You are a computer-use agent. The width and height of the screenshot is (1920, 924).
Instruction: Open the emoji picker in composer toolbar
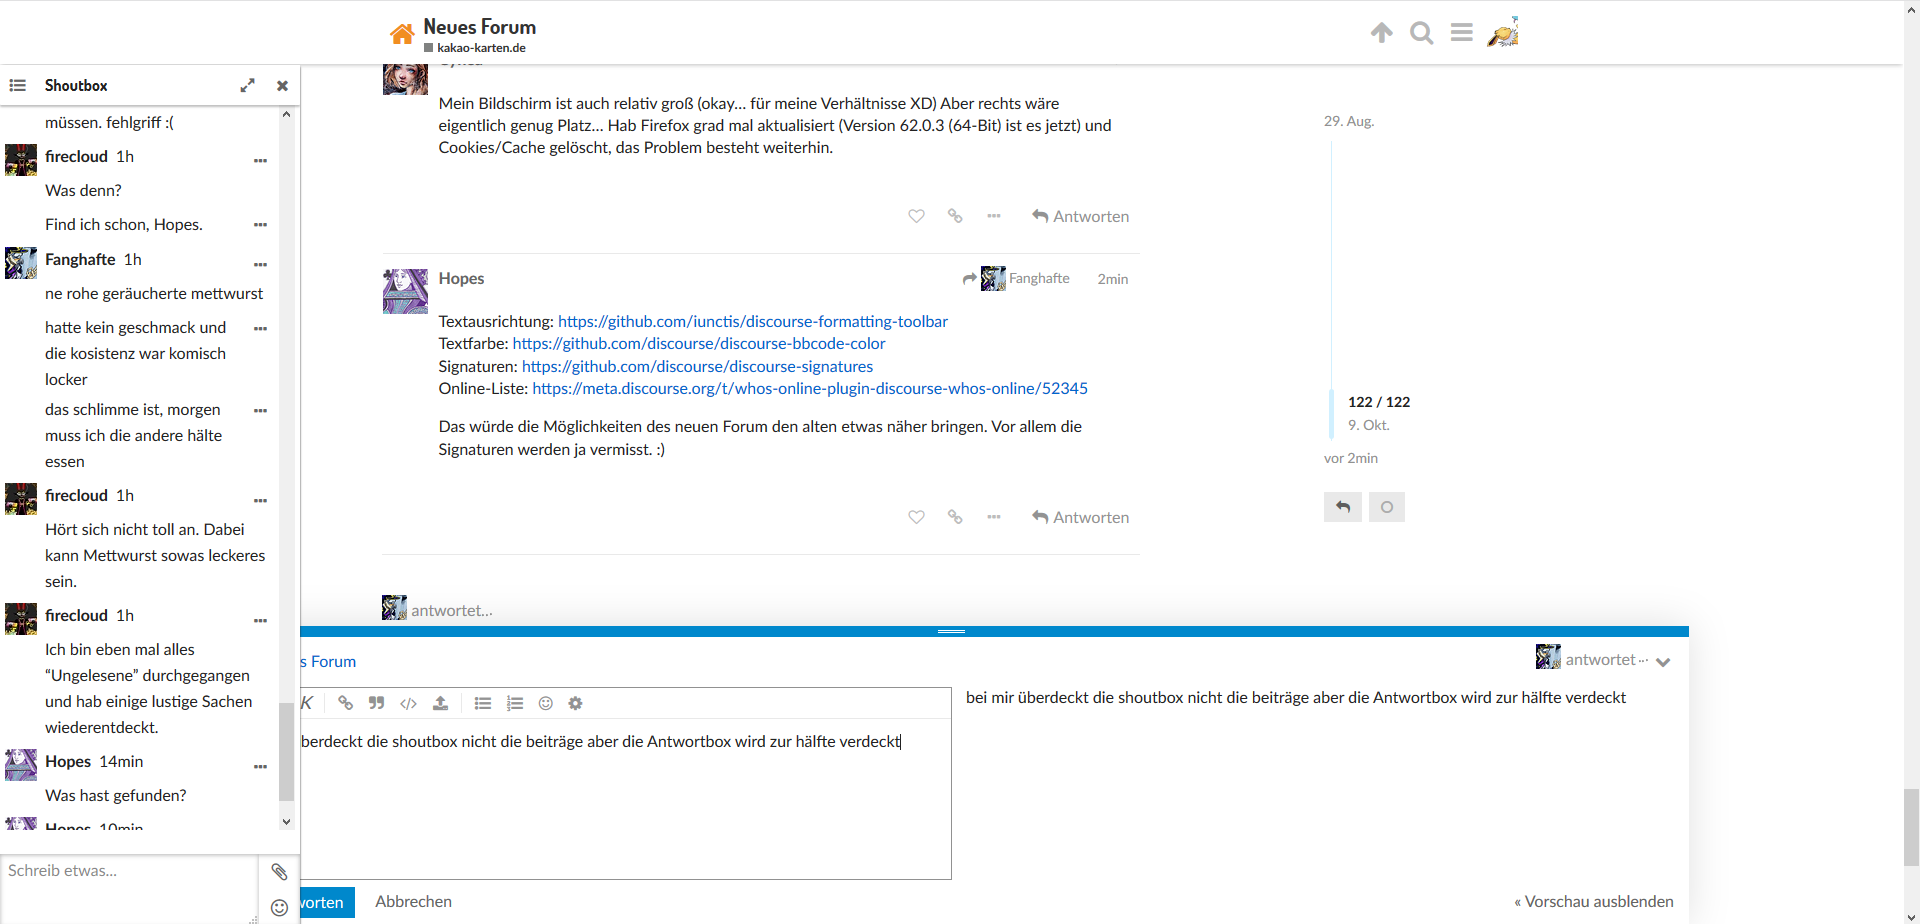coord(546,703)
